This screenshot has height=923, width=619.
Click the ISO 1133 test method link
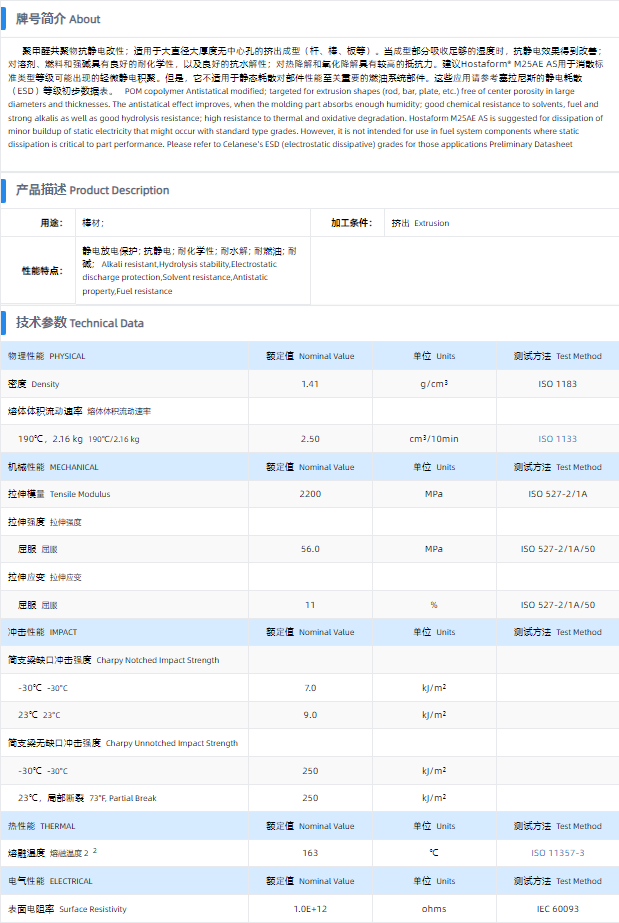tap(557, 439)
